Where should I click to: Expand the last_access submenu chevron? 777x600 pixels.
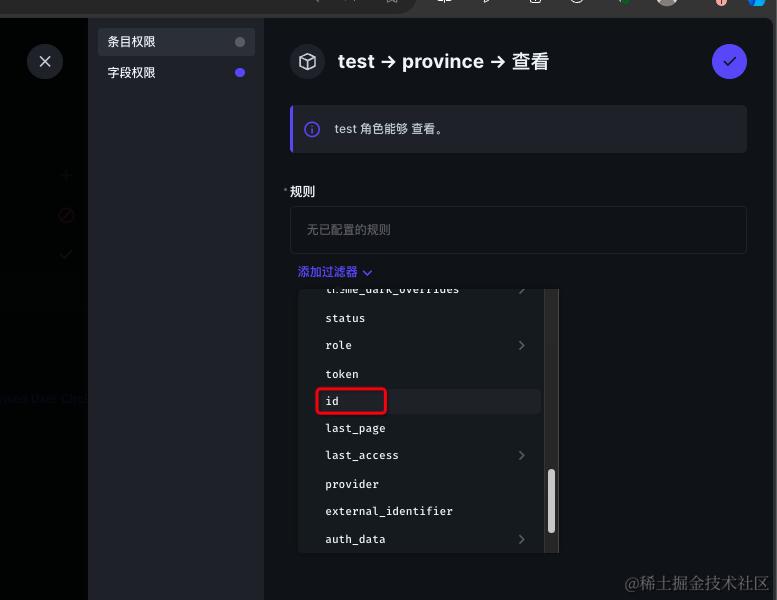521,455
